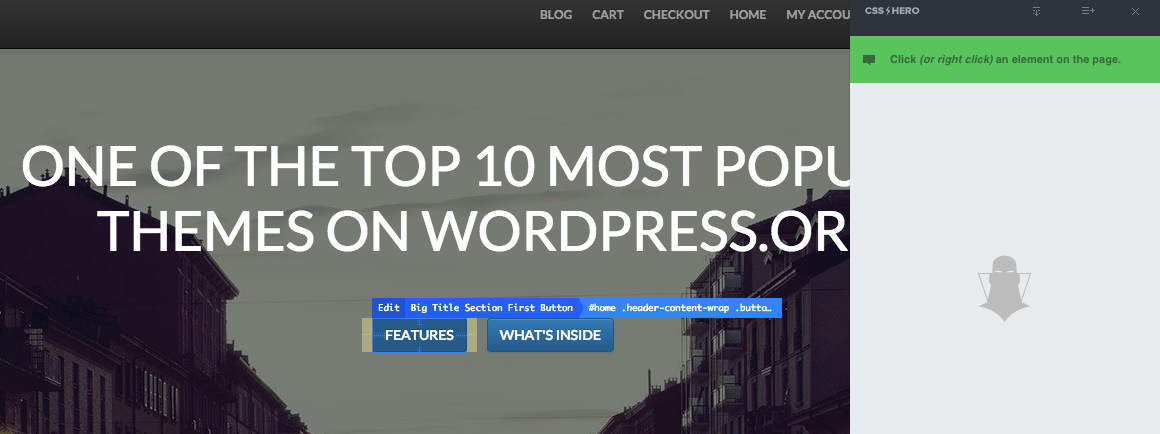Click 'Big Title Section First Button' label
The image size is (1160, 434).
[491, 308]
